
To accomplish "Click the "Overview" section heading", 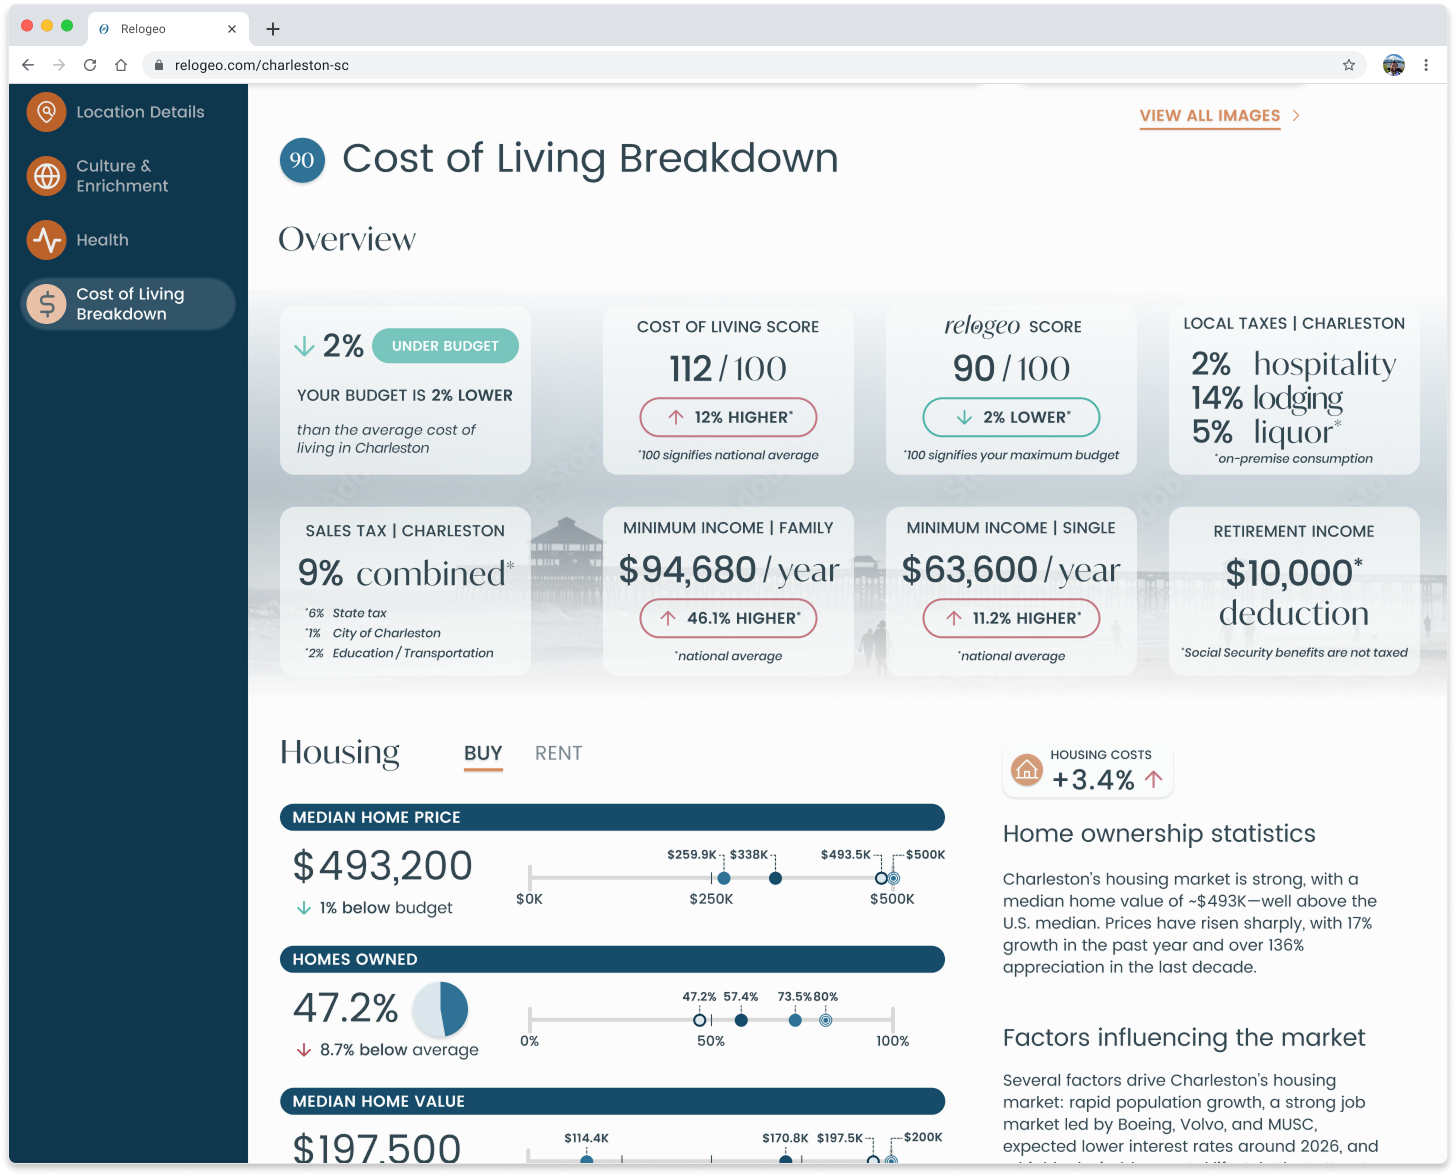I will coord(347,239).
